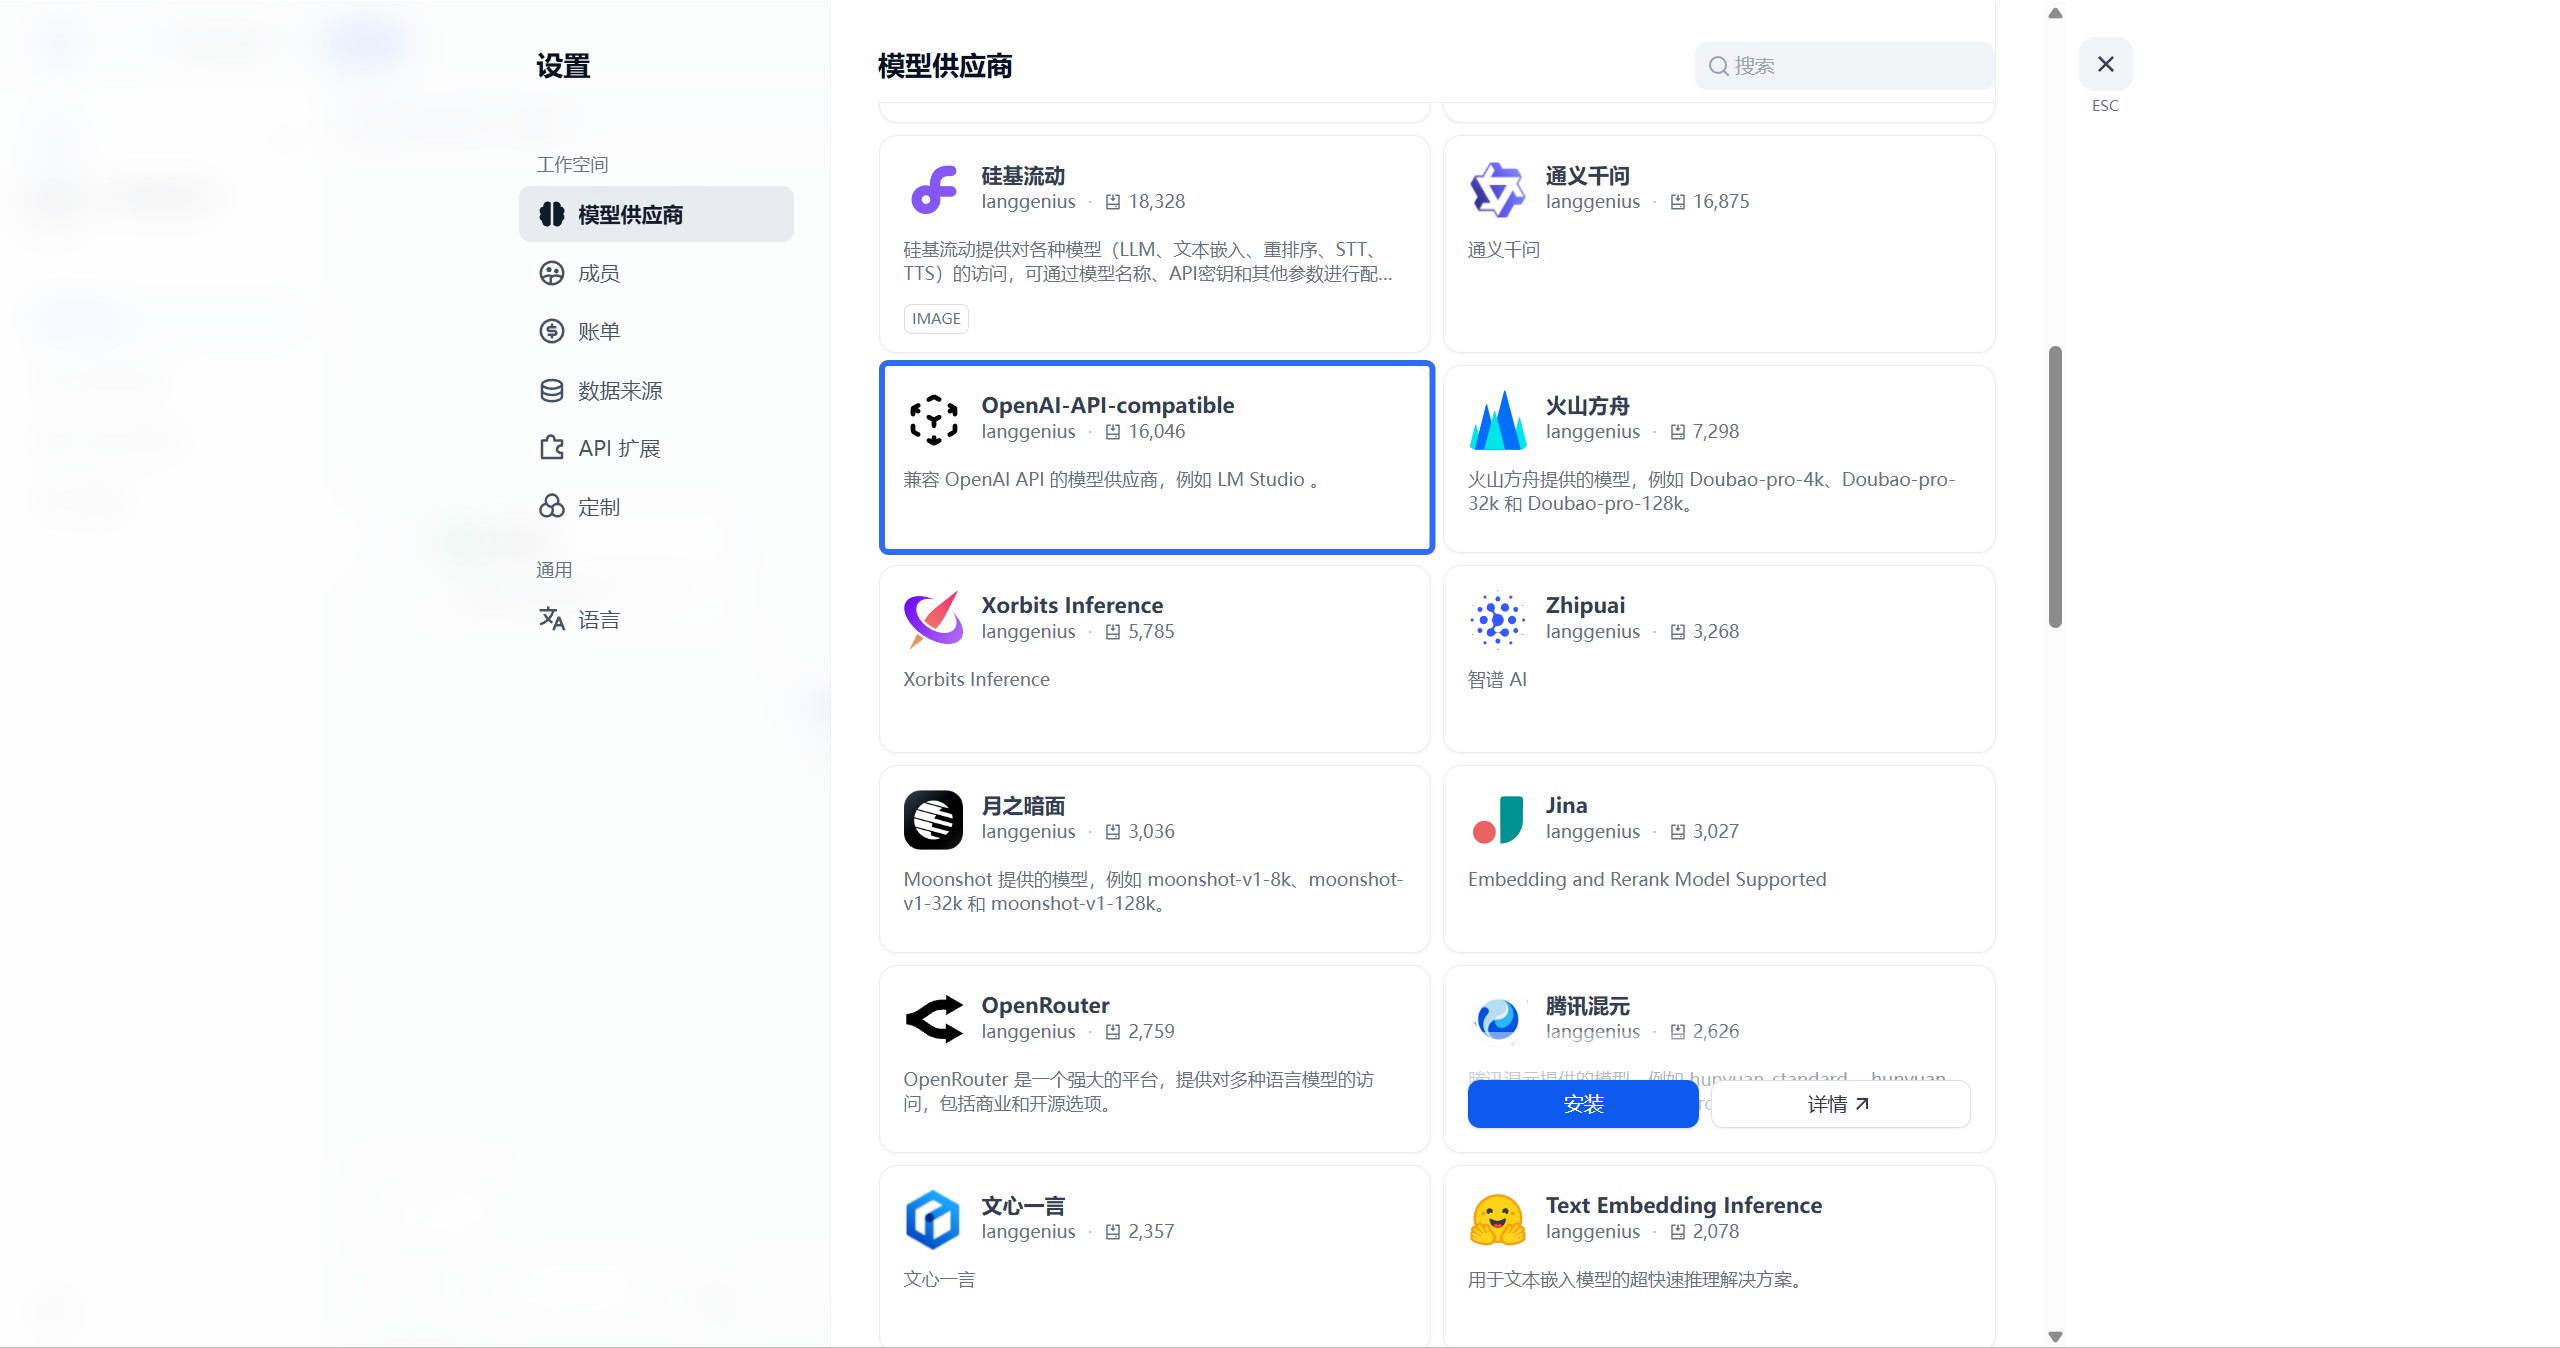
Task: Click the Xorbits Inference logo icon
Action: (x=933, y=619)
